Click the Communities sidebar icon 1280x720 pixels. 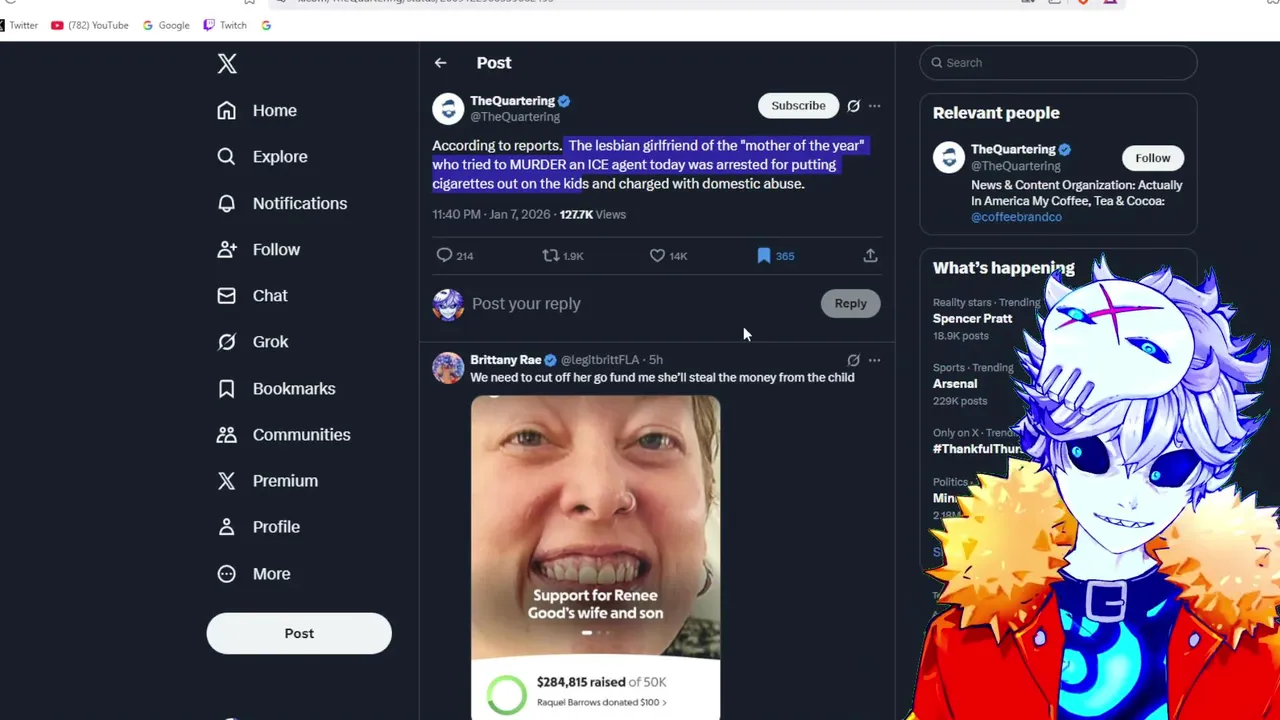tap(227, 434)
